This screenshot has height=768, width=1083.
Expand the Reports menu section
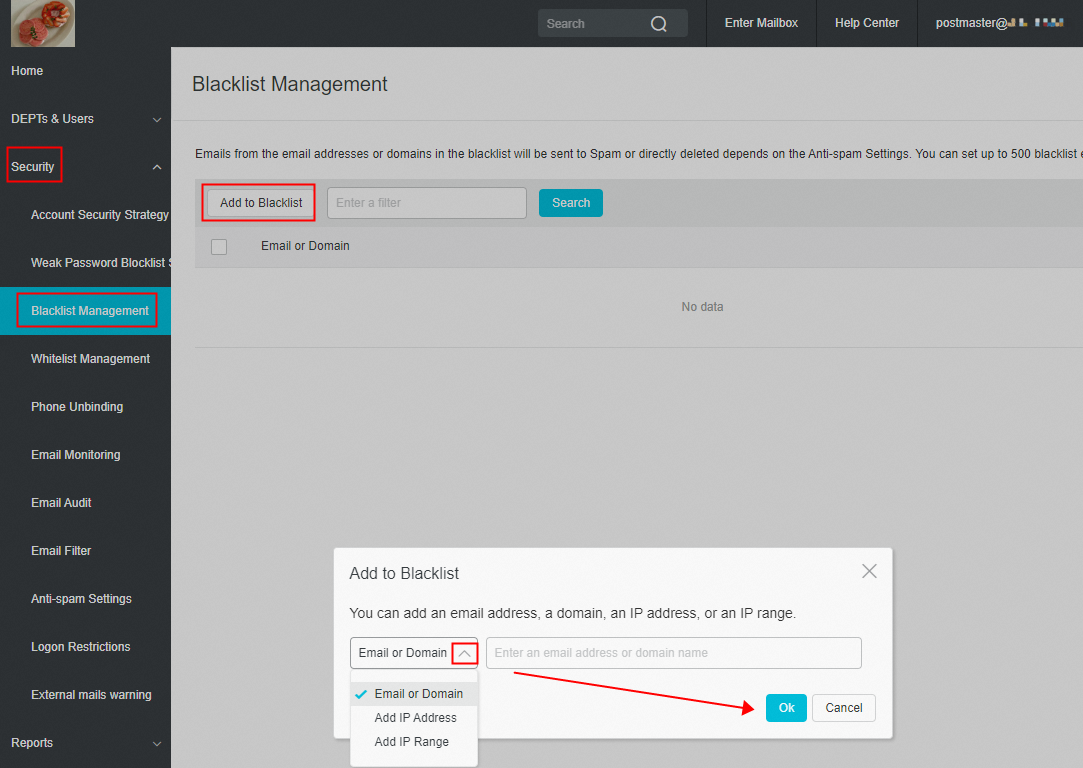tap(86, 743)
